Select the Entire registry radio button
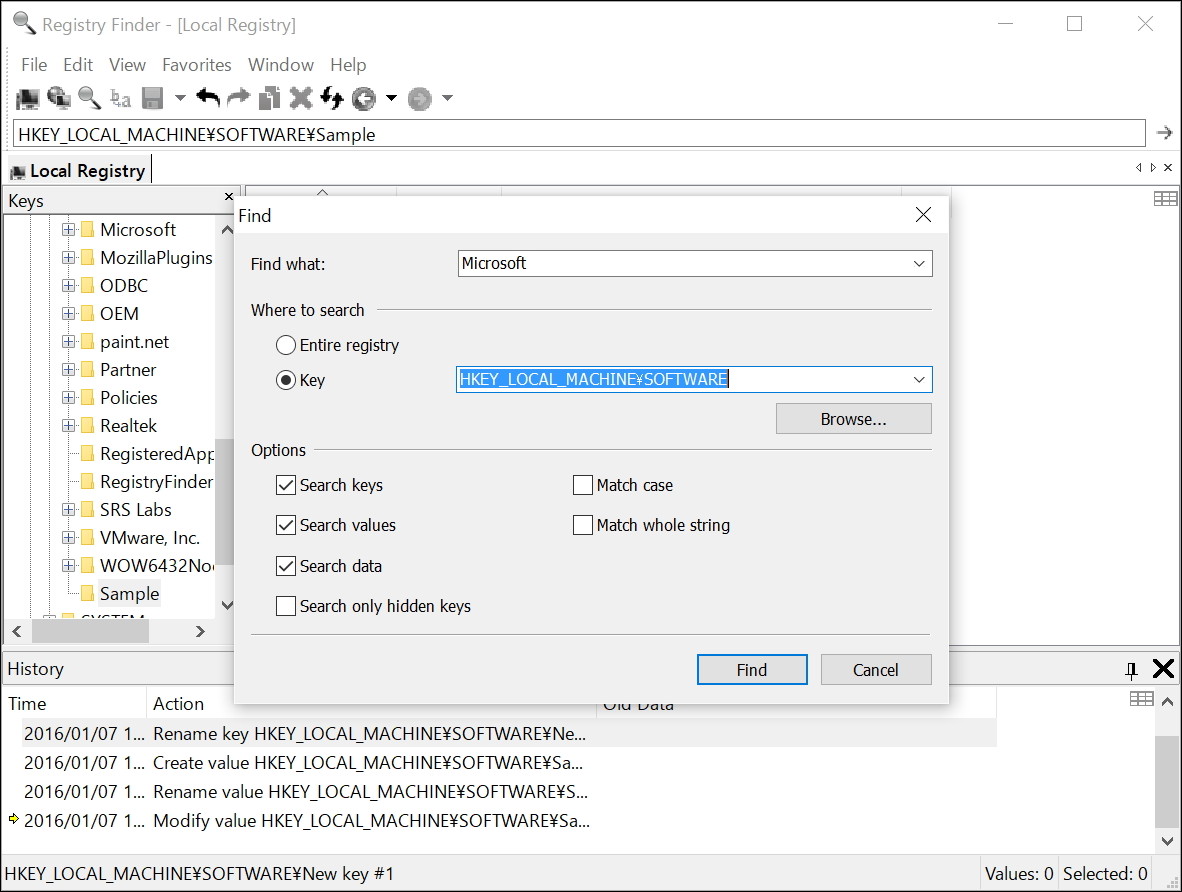This screenshot has height=892, width=1182. click(x=285, y=345)
